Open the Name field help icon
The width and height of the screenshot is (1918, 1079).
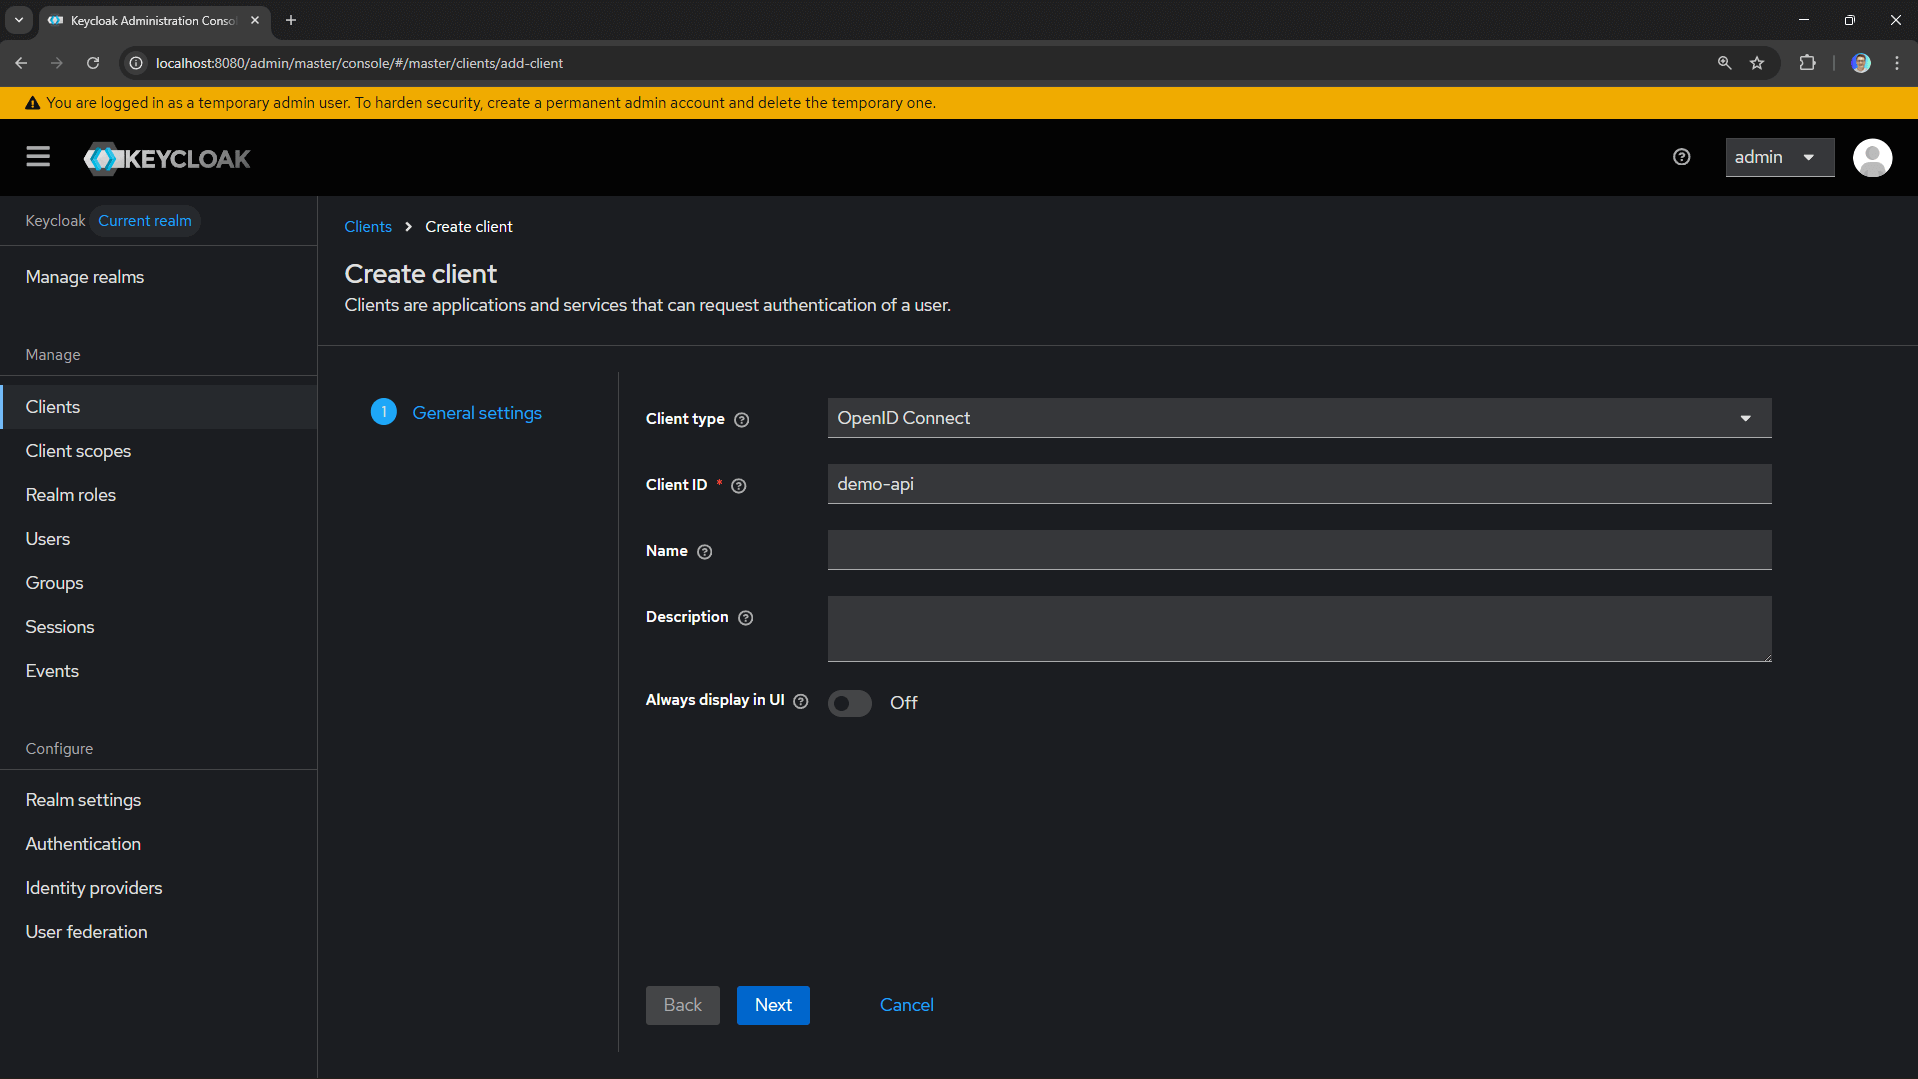705,551
